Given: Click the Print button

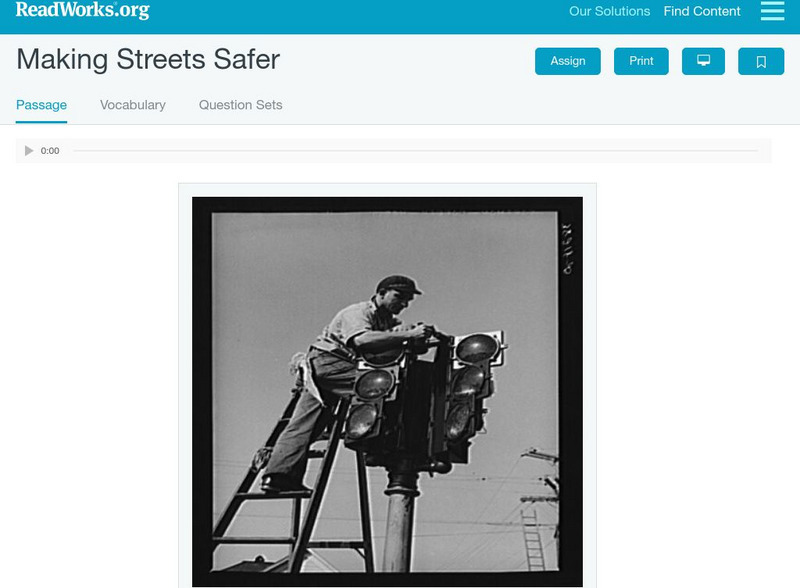Looking at the screenshot, I should 641,61.
